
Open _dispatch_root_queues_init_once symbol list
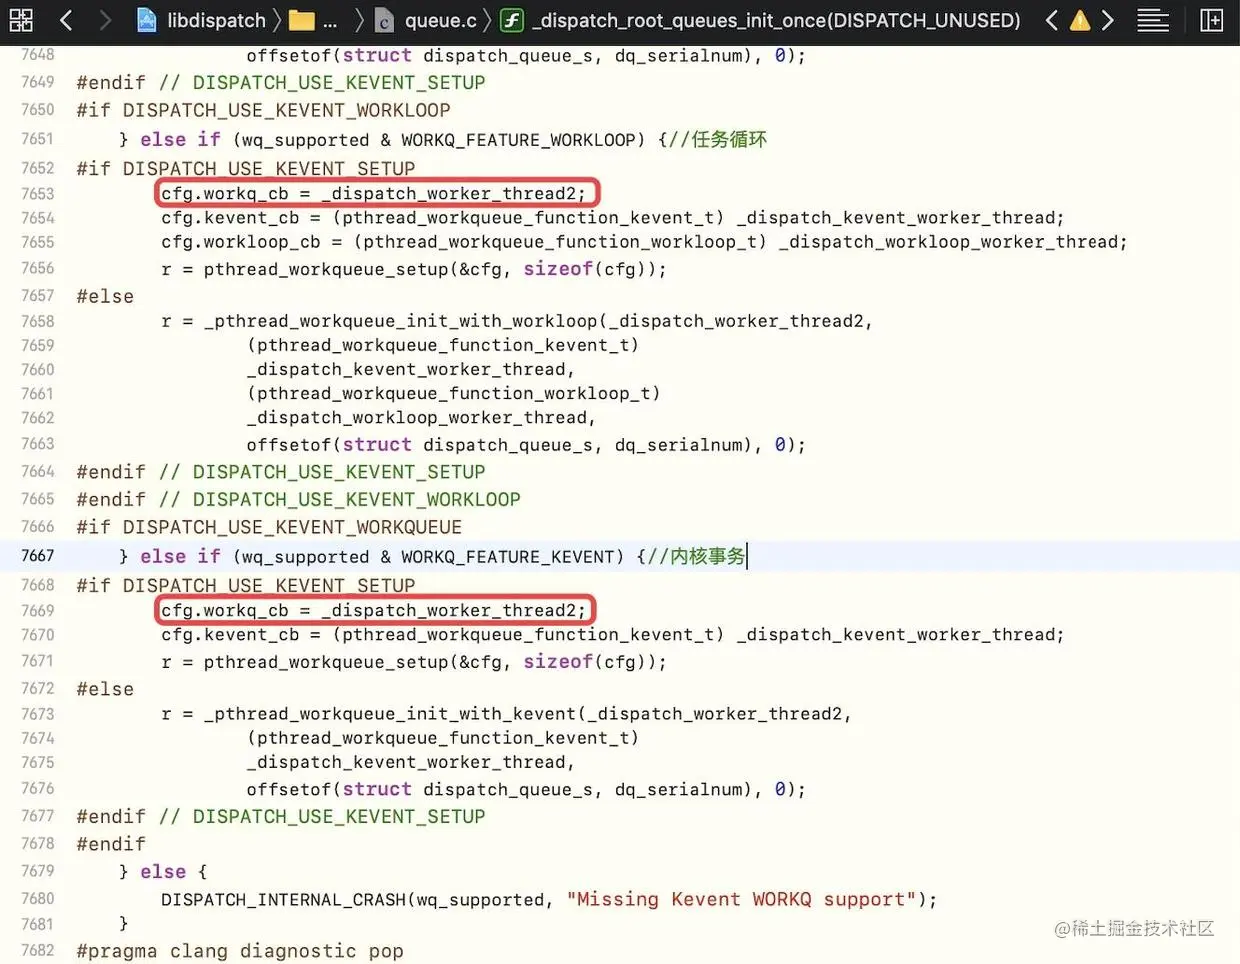click(777, 20)
